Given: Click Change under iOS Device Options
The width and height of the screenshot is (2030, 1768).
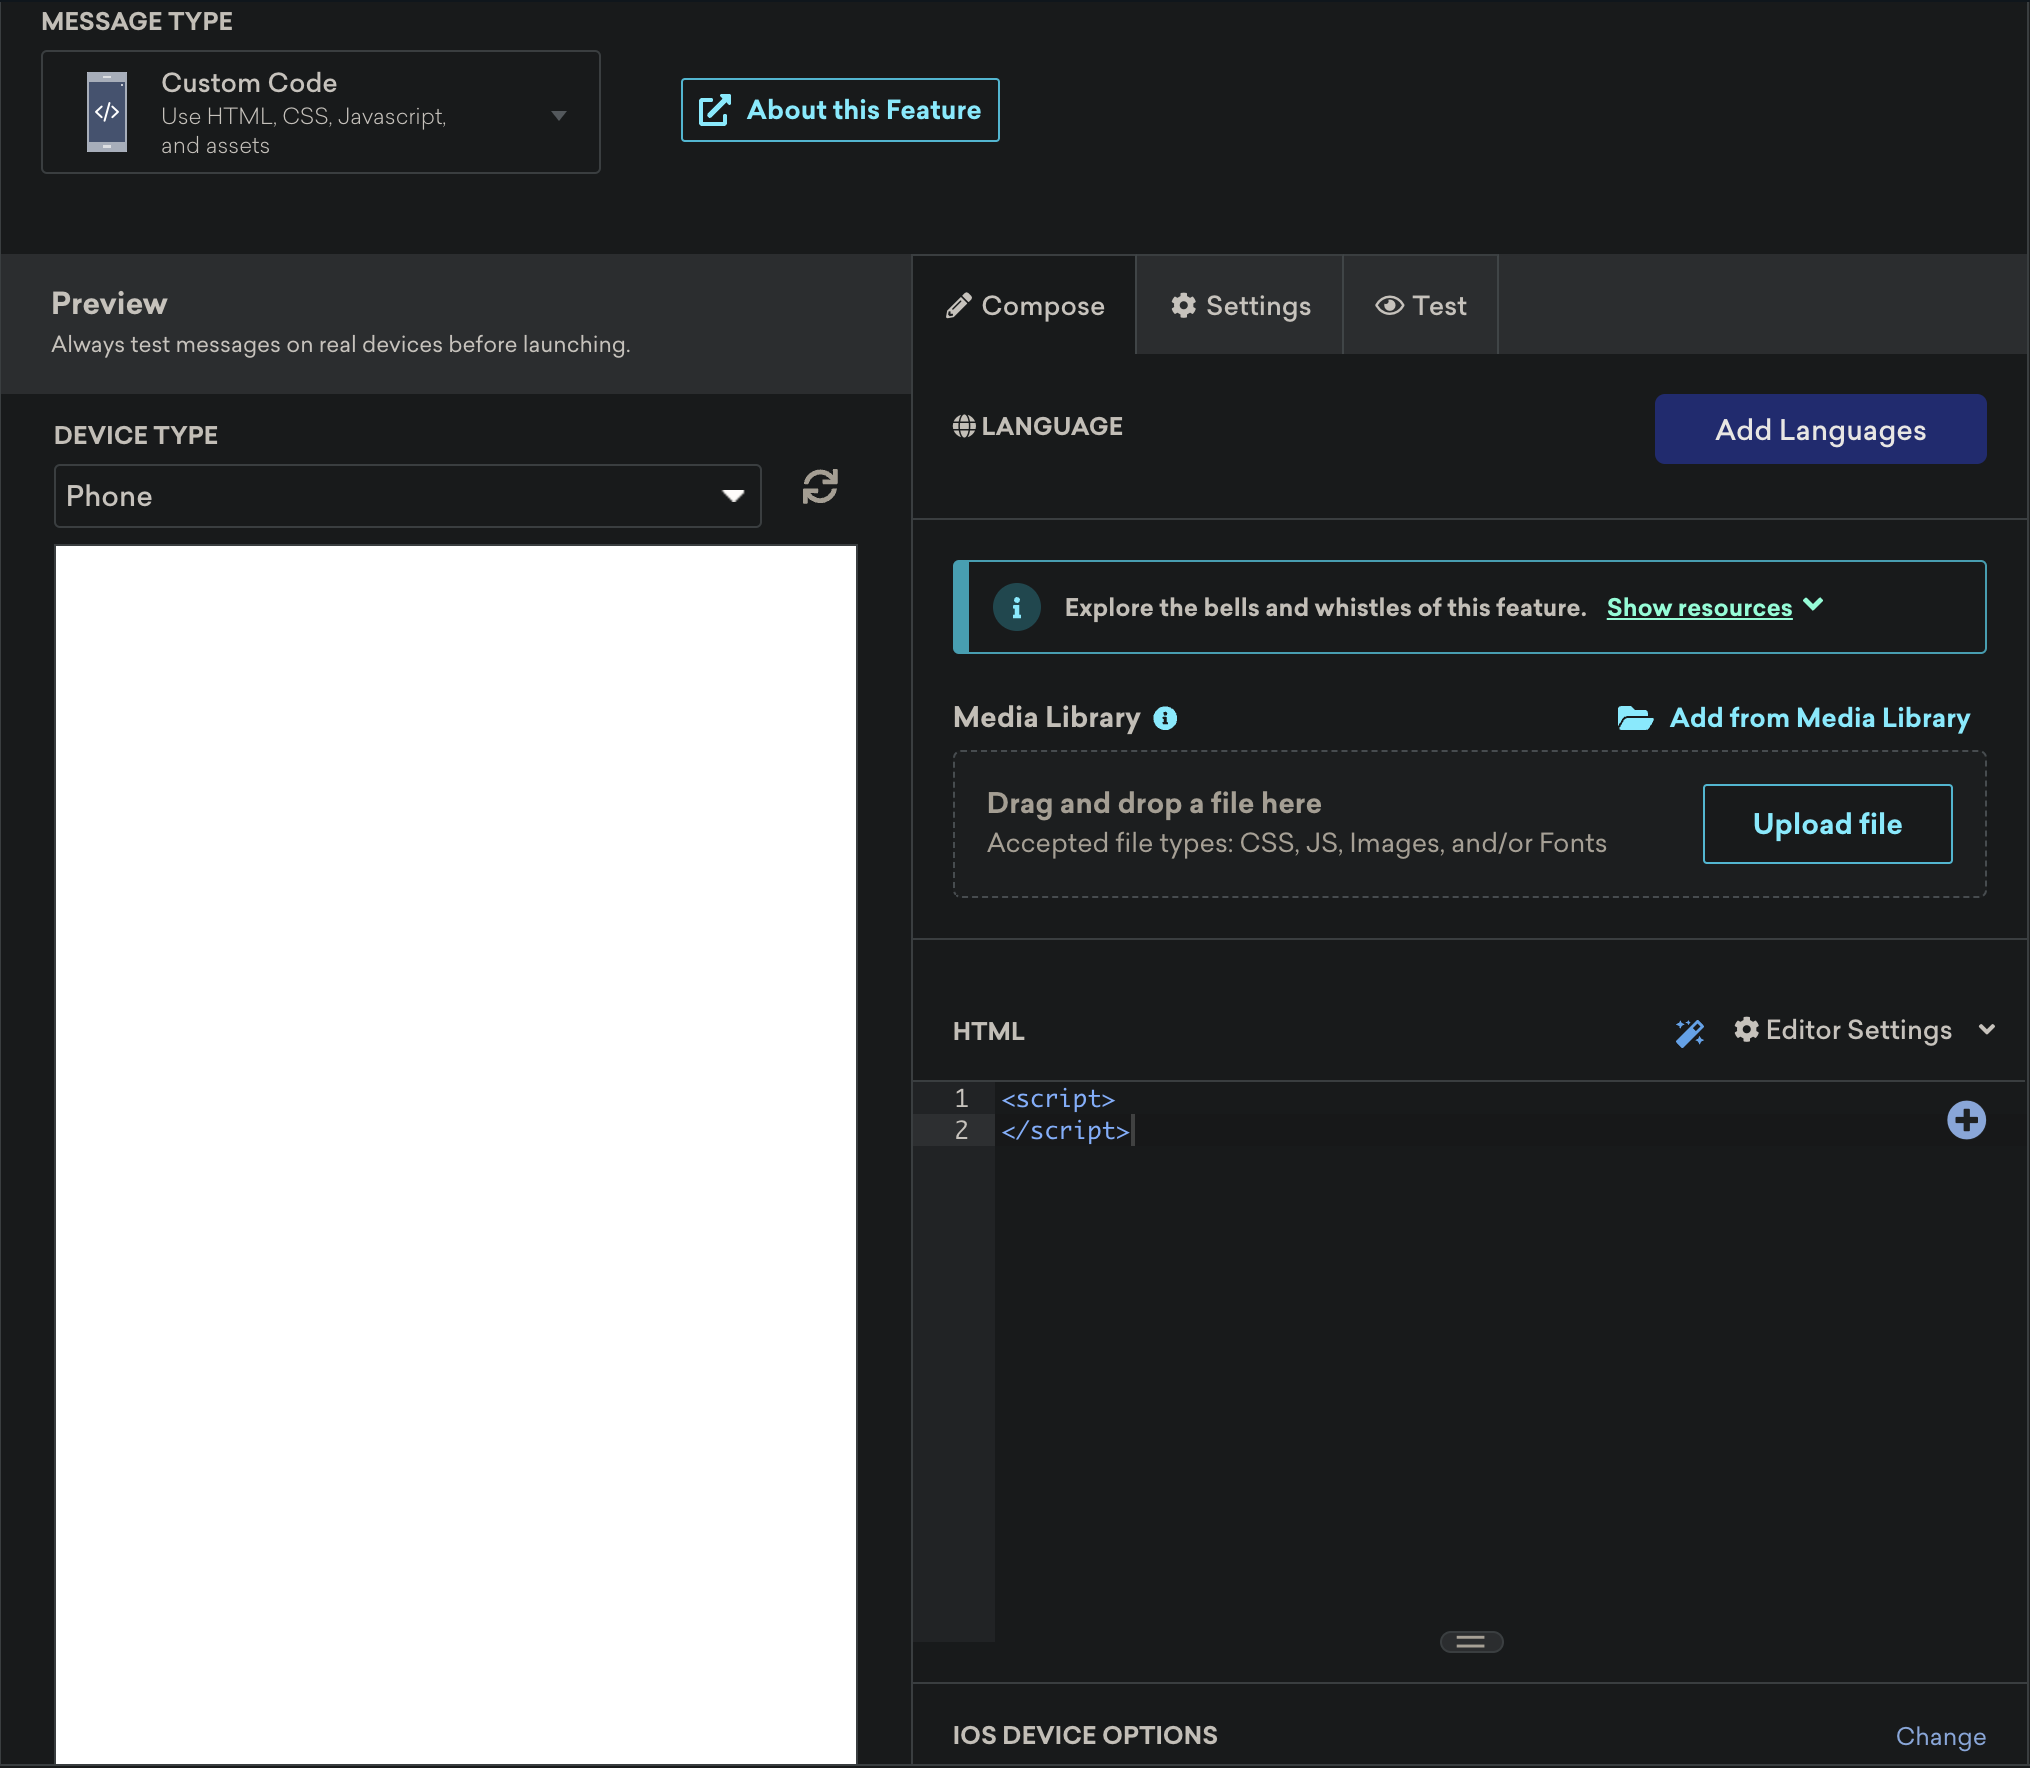Looking at the screenshot, I should (1941, 1737).
